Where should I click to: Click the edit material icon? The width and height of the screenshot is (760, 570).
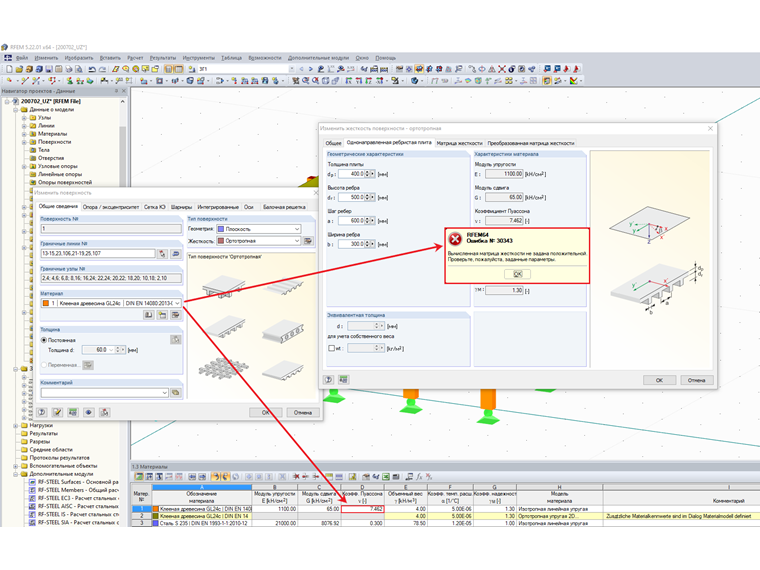[x=175, y=315]
